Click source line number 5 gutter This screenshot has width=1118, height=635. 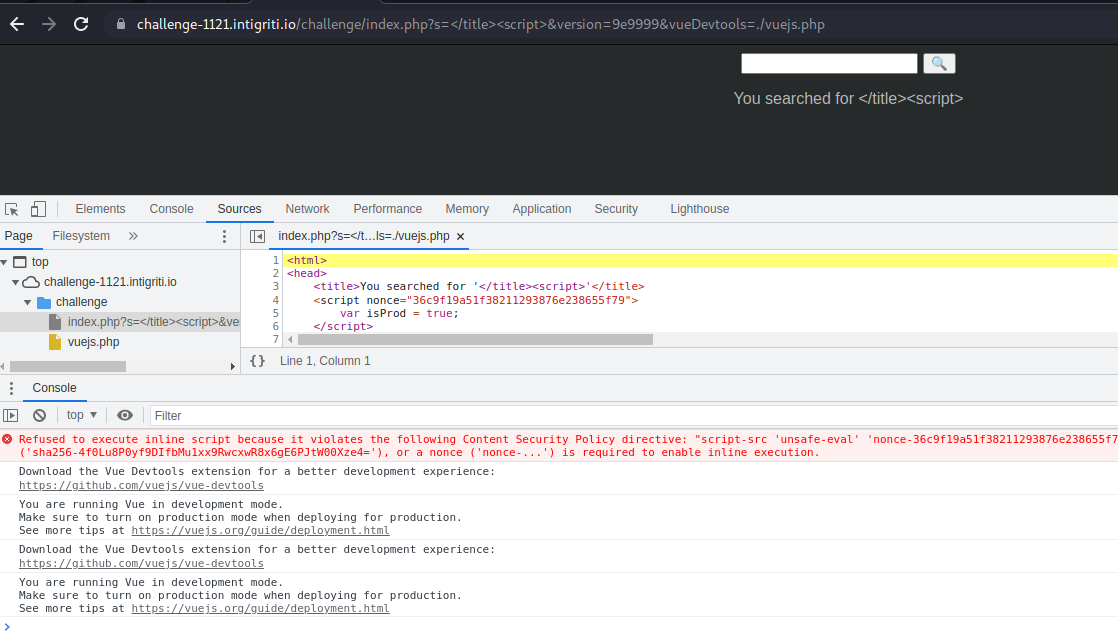275,313
